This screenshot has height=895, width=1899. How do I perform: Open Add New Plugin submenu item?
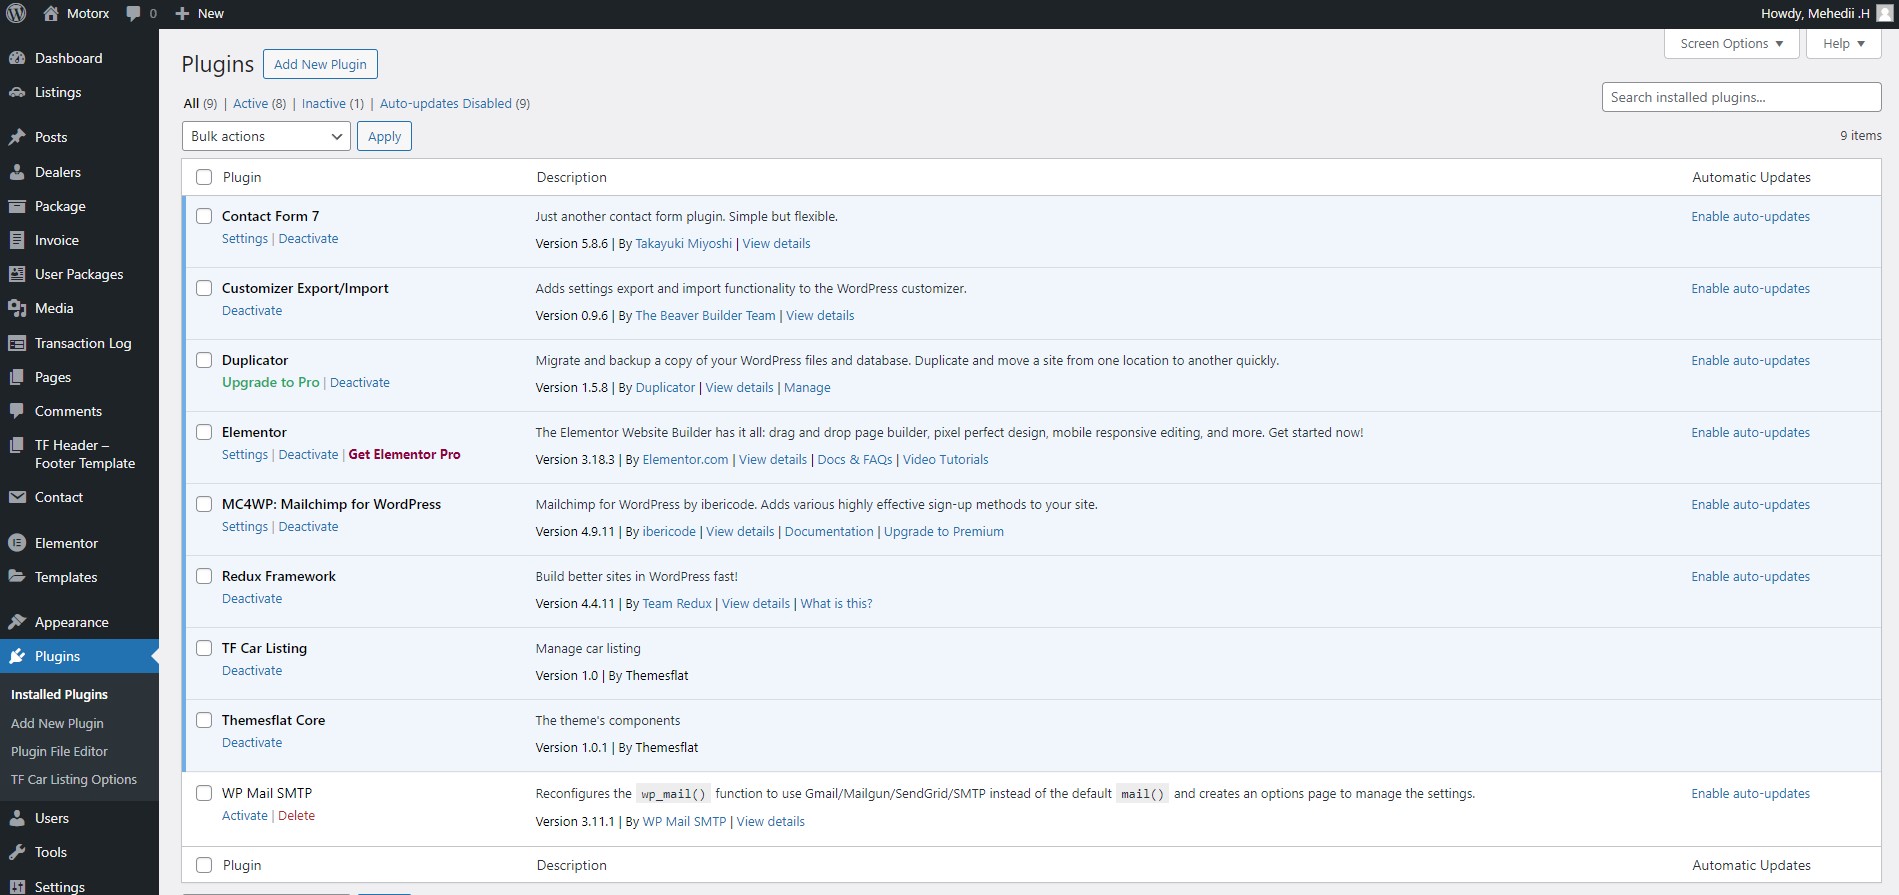click(x=57, y=723)
